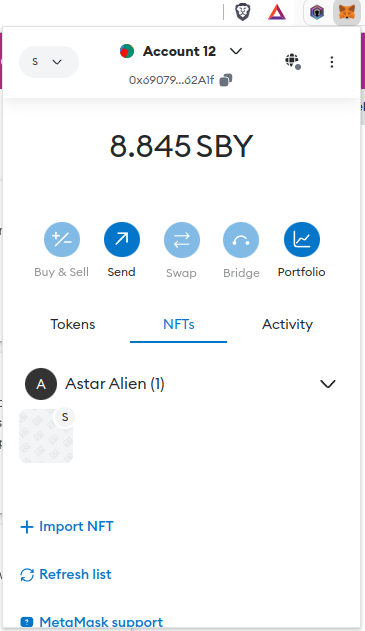
Task: Open the connected sites globe icon
Action: click(293, 62)
